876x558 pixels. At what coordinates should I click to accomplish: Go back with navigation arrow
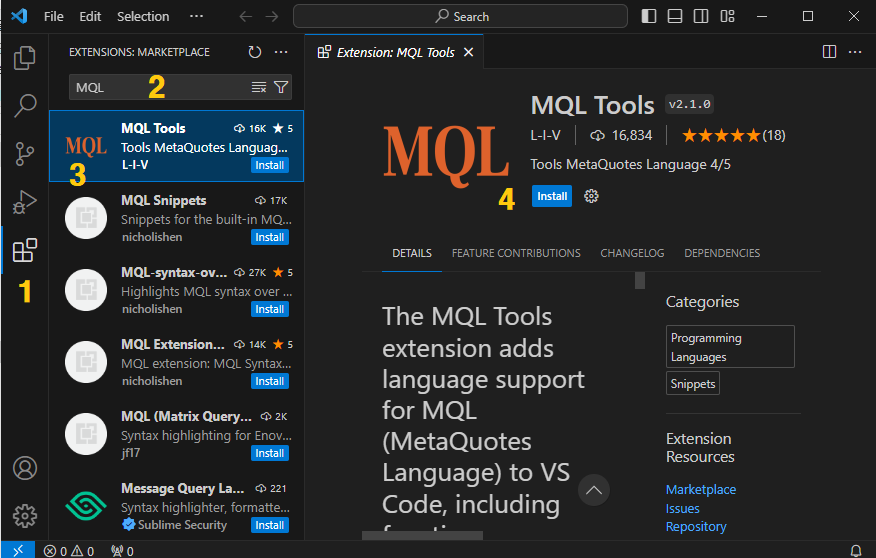(x=245, y=17)
